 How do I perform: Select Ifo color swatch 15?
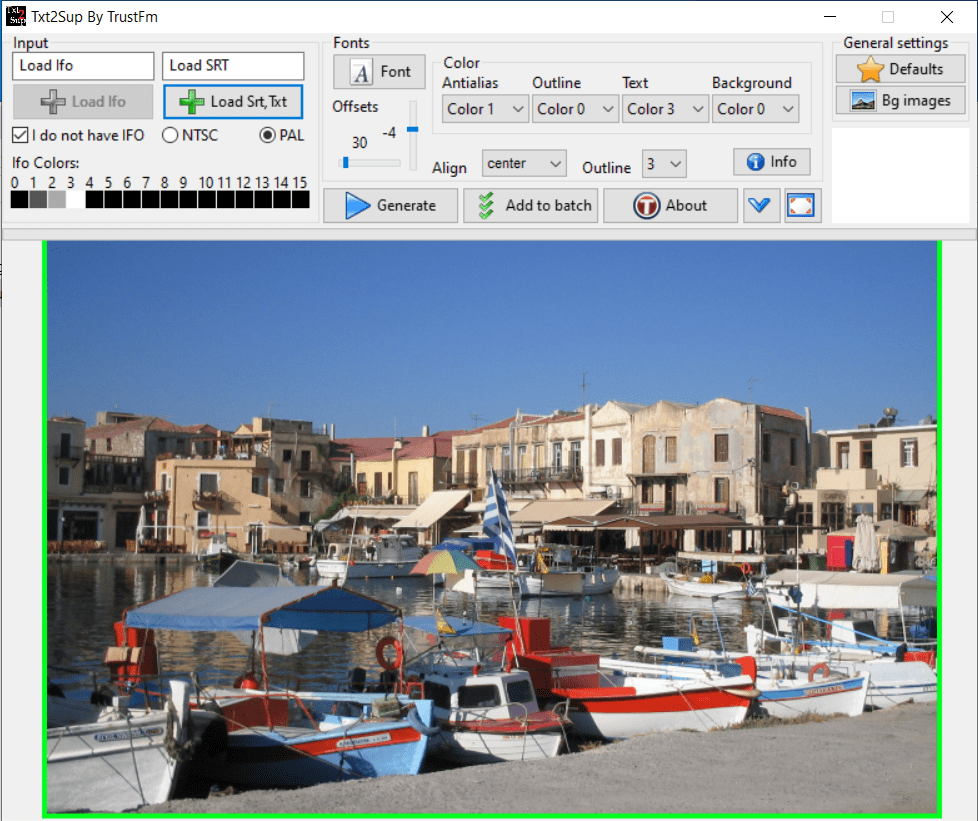(301, 200)
